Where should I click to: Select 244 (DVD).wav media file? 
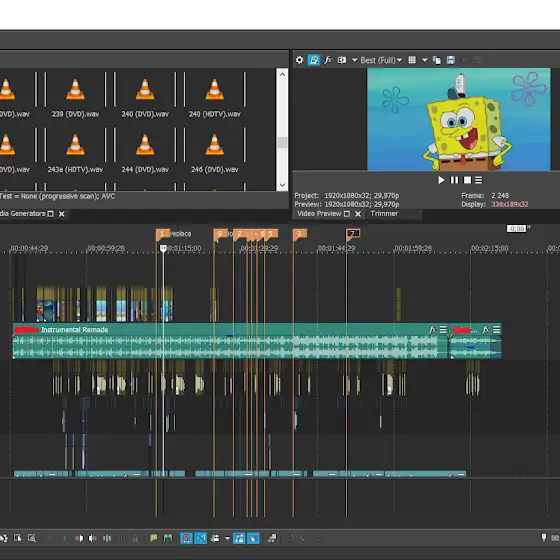[x=145, y=150]
